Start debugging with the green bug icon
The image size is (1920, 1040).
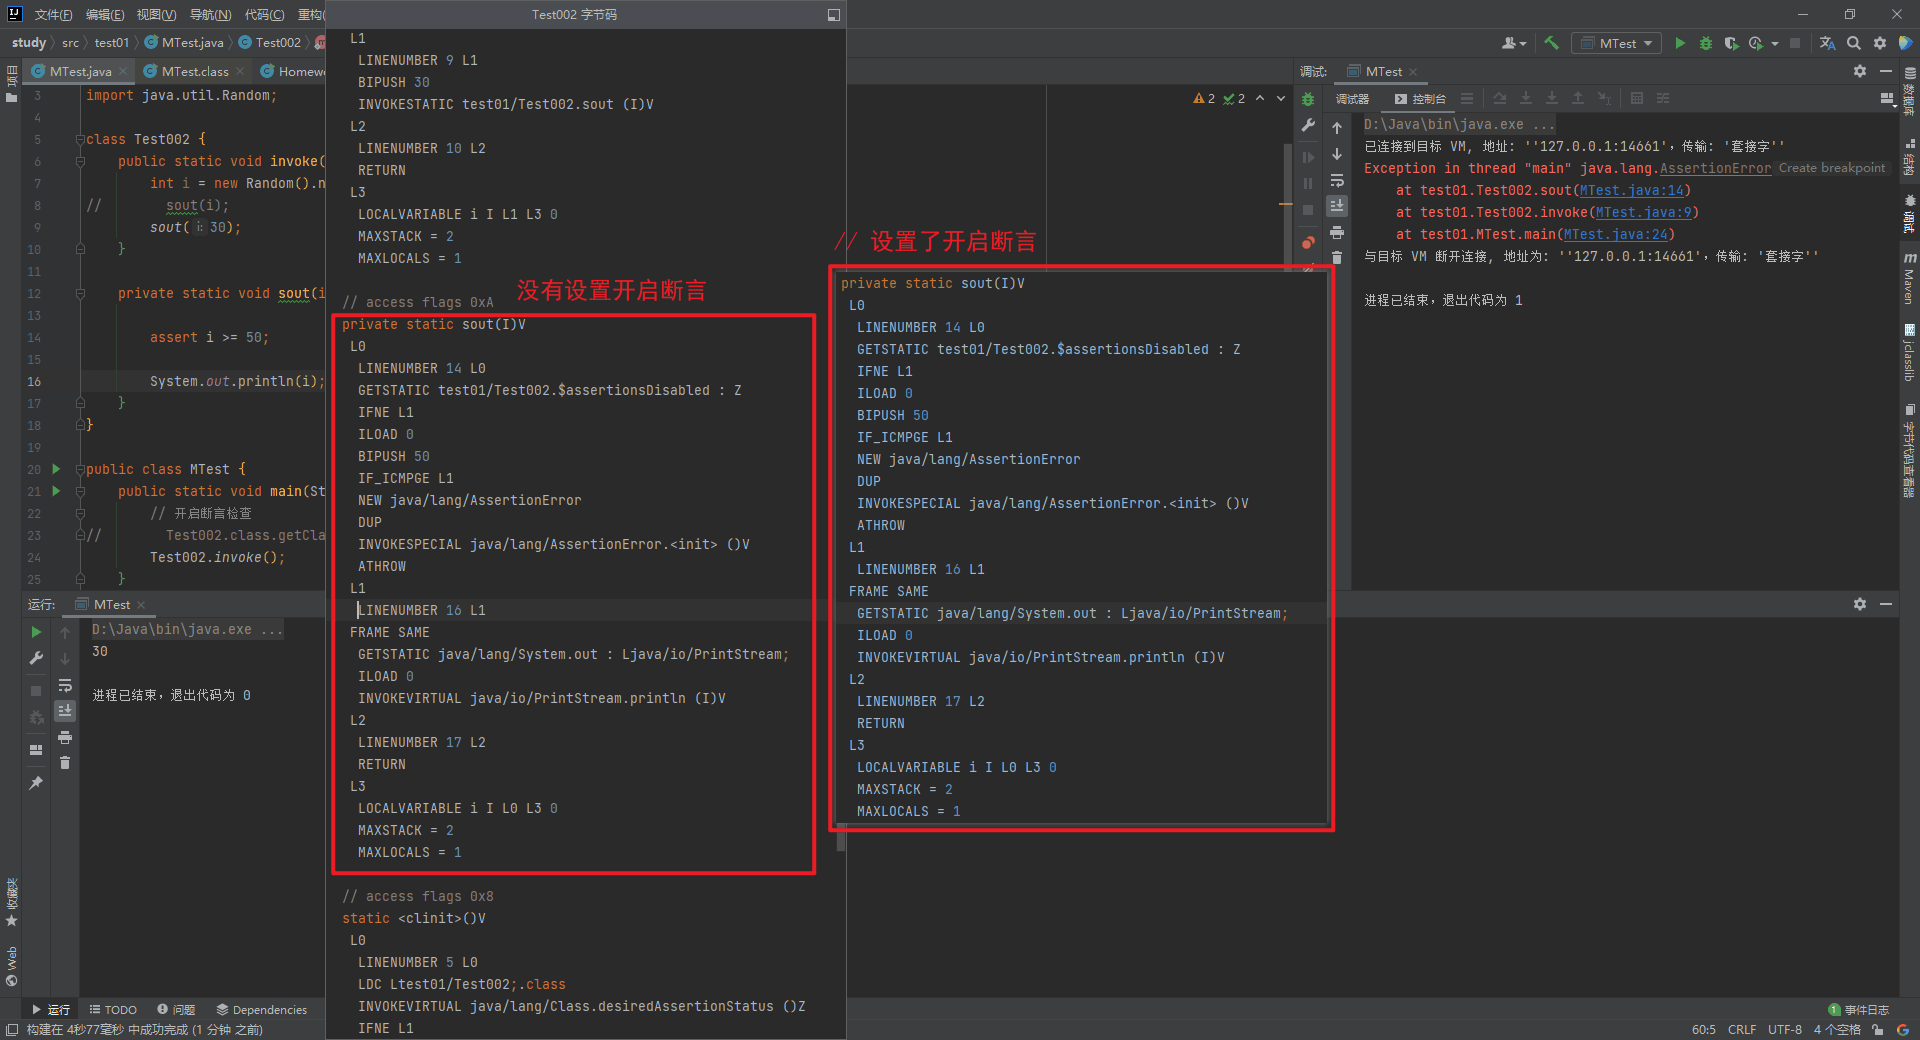[x=1706, y=43]
